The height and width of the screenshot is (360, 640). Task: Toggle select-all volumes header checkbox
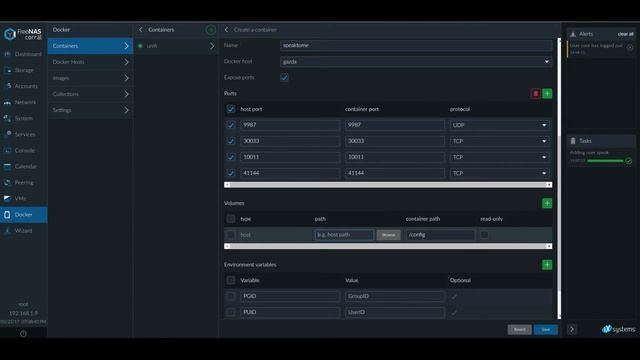(231, 219)
